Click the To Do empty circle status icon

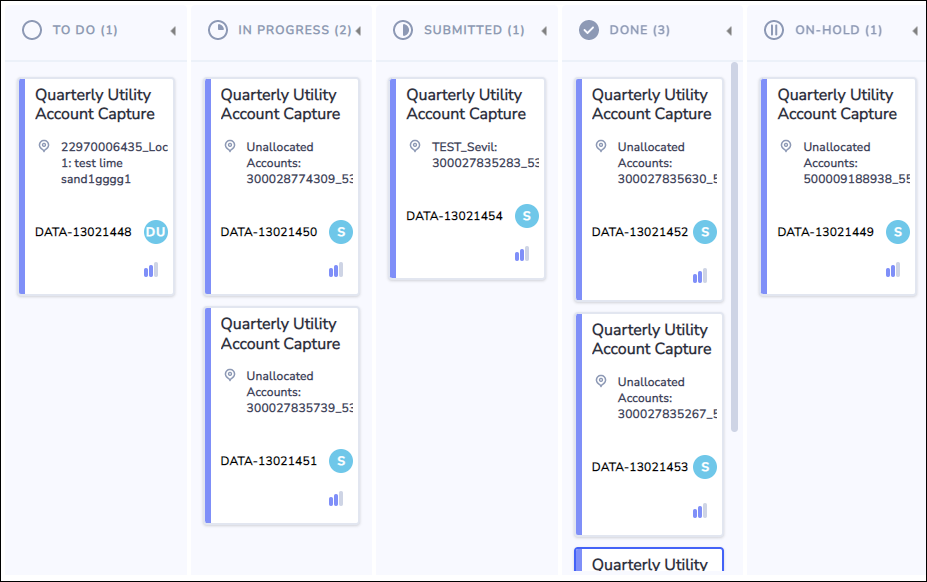coord(32,30)
